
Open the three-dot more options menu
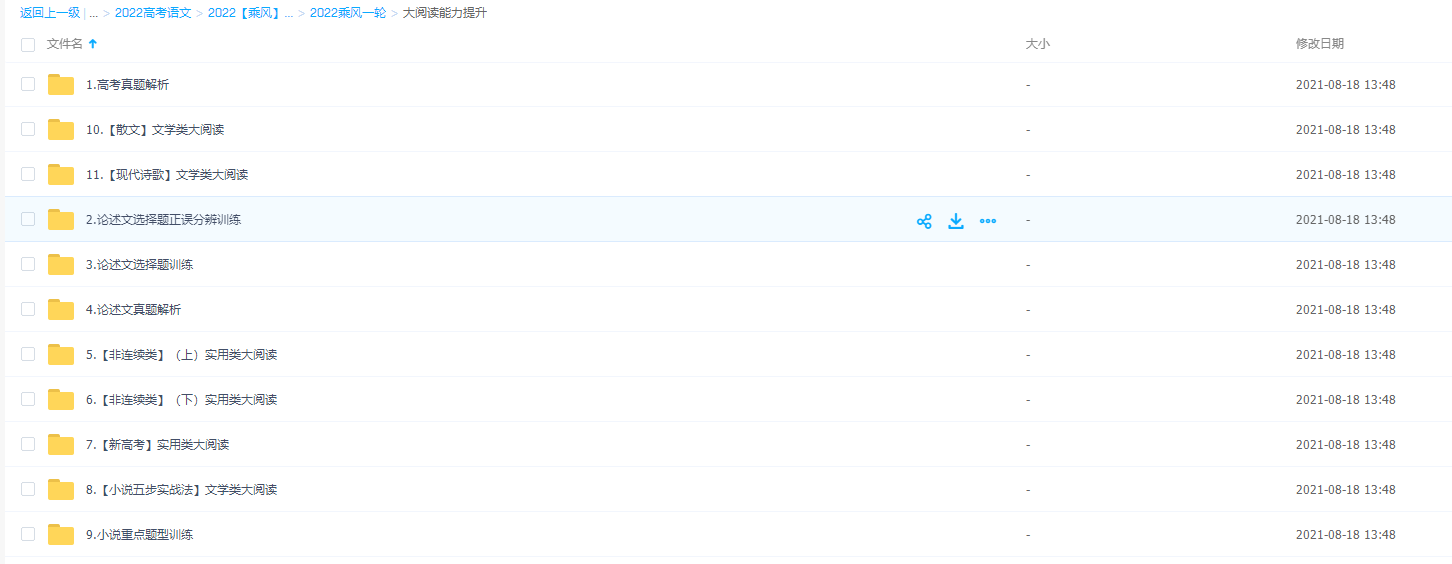pos(988,221)
